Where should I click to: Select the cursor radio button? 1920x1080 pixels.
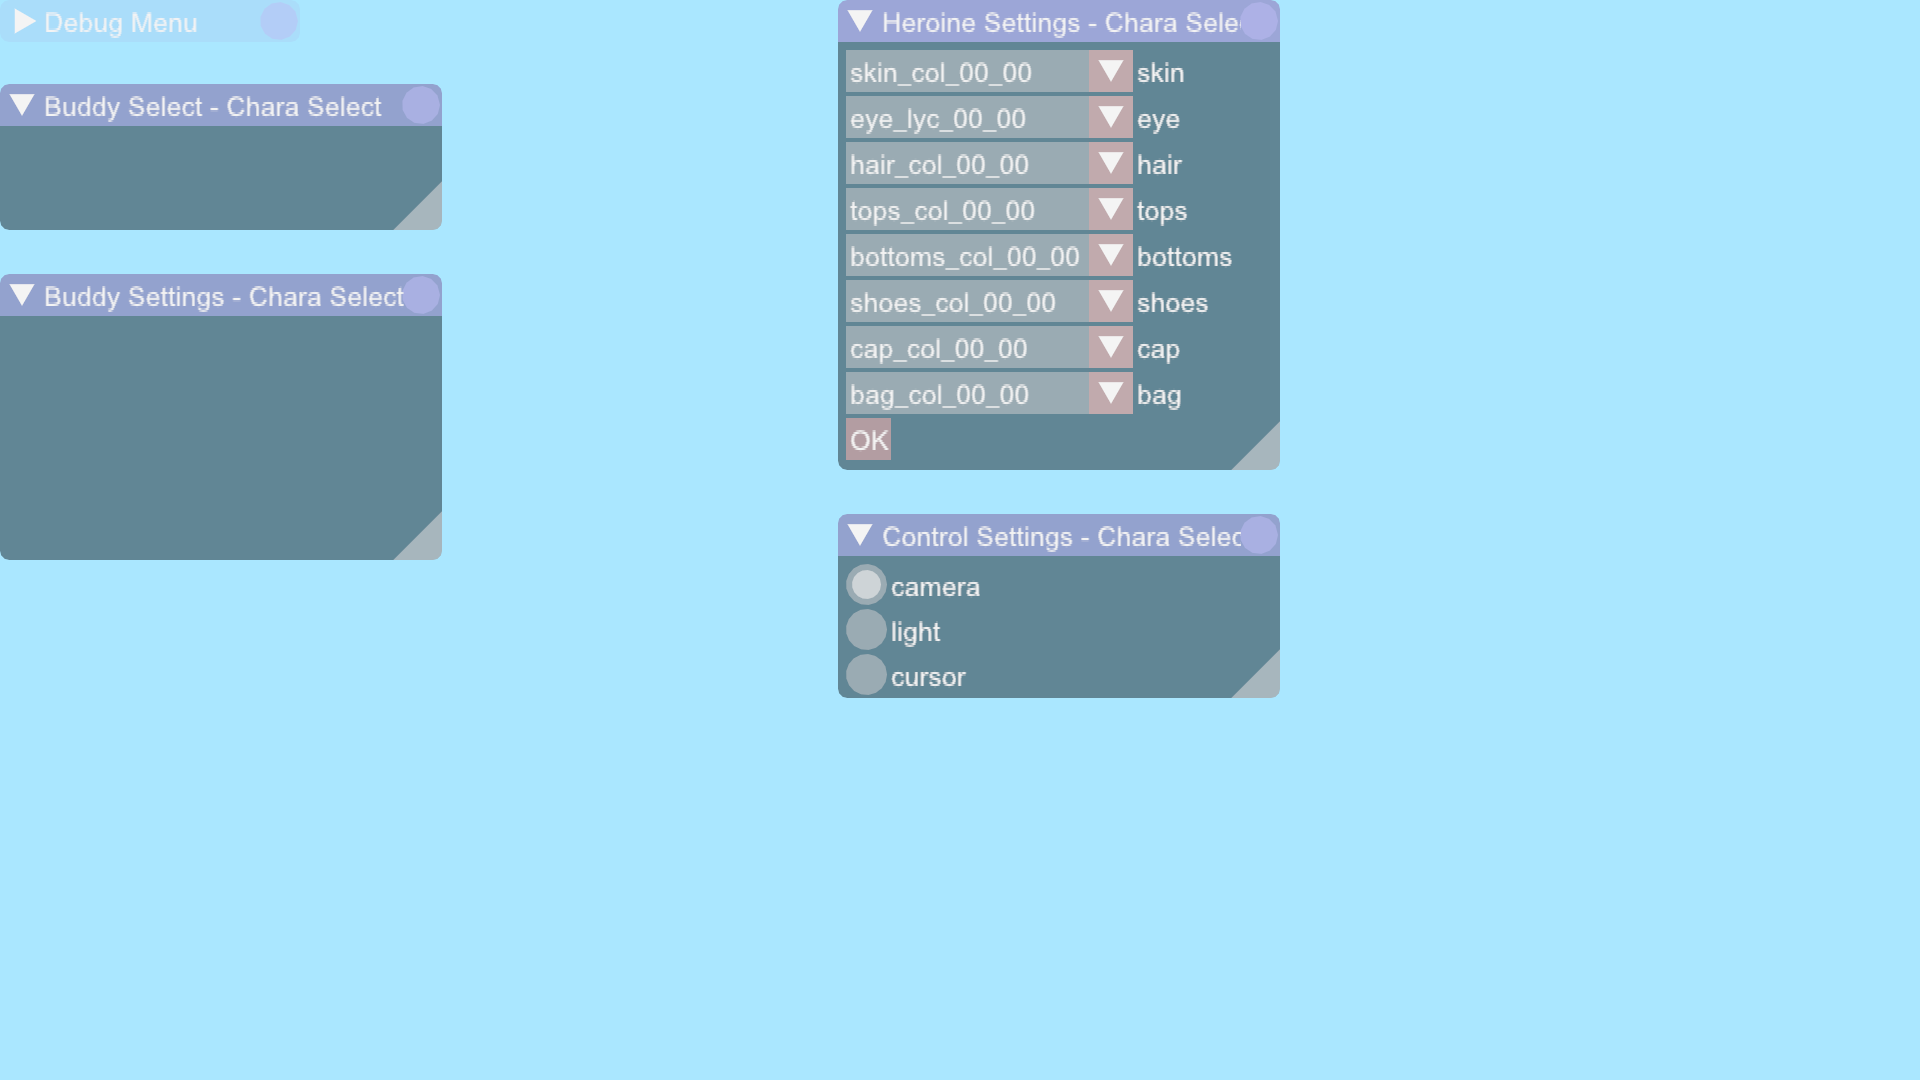[866, 675]
